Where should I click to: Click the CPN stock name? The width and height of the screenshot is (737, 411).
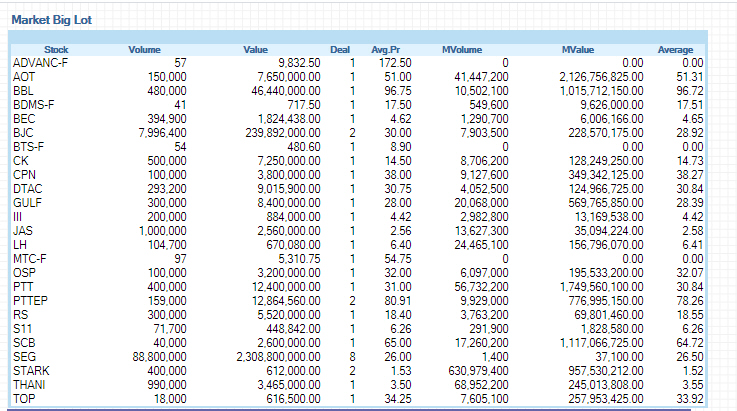[24, 175]
